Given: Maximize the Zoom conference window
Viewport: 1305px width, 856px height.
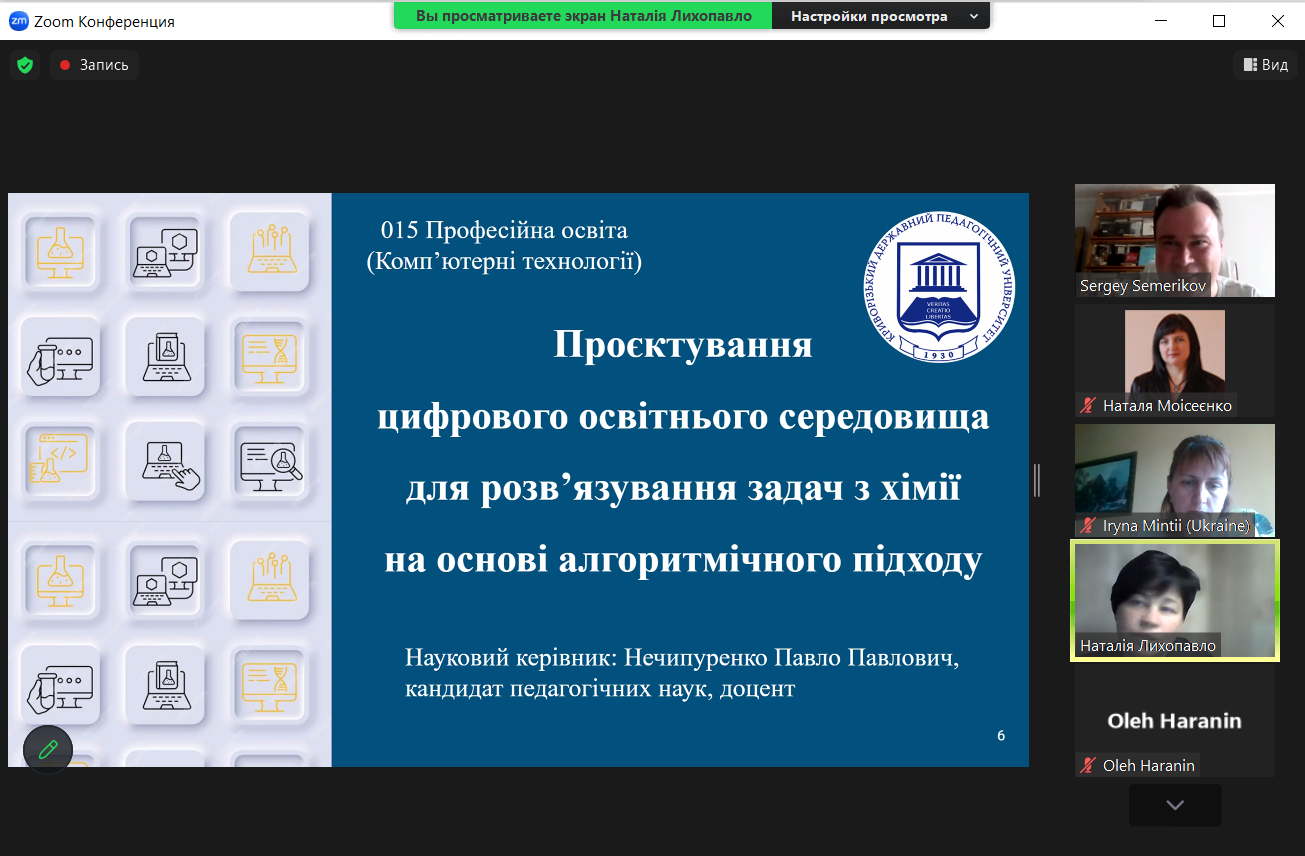Looking at the screenshot, I should (1219, 21).
